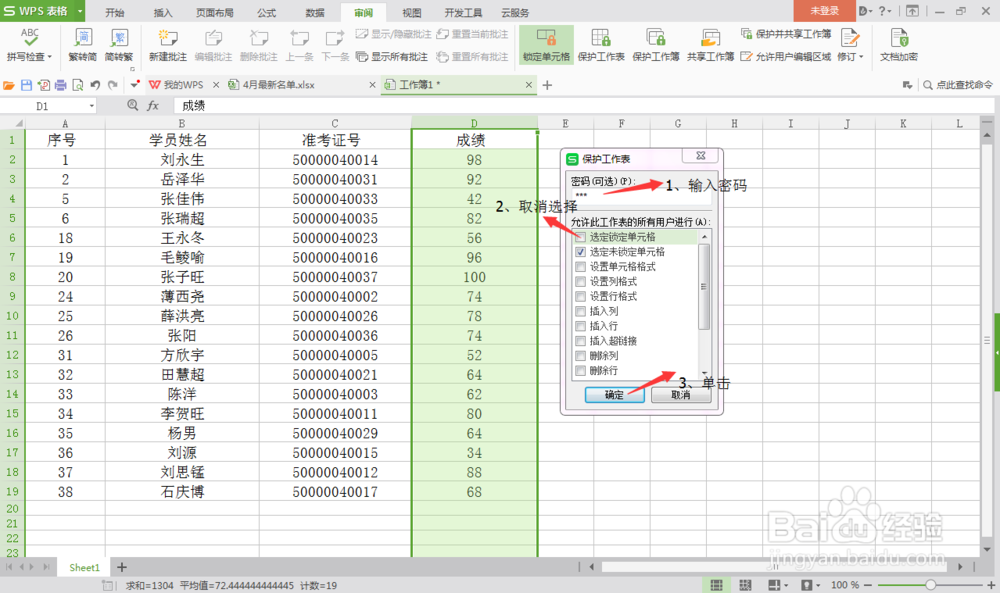This screenshot has height=593, width=1000.
Task: Switch to normal view in status bar
Action: tap(716, 585)
